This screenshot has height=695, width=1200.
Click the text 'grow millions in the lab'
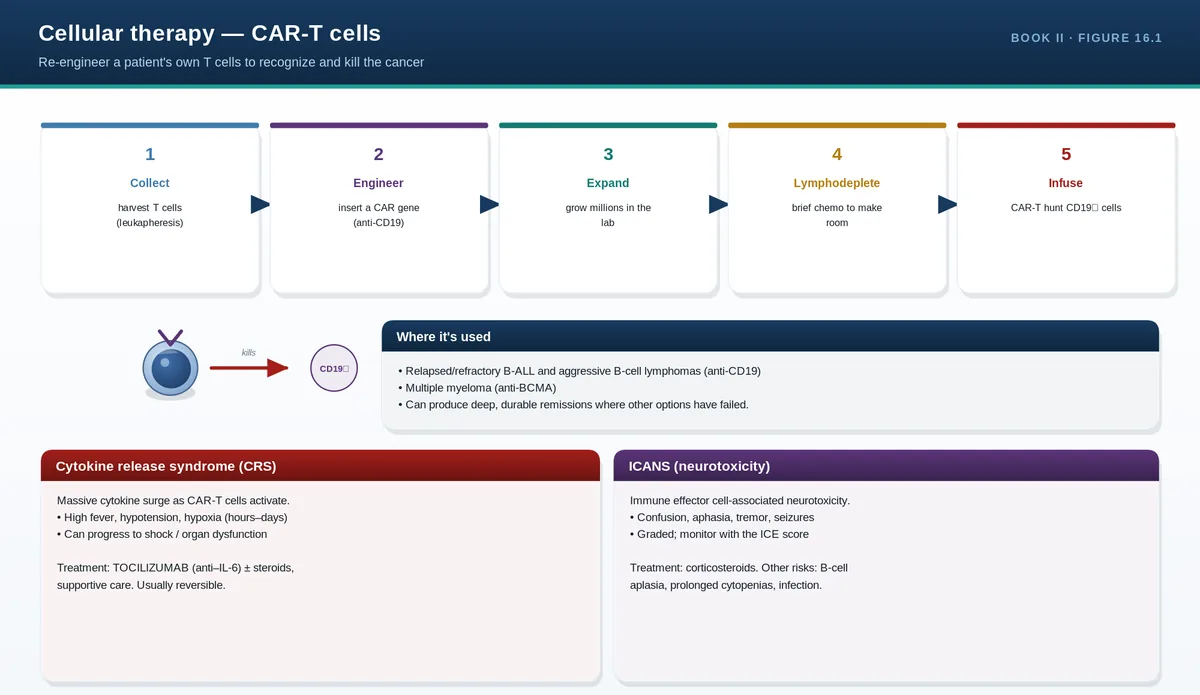(x=608, y=215)
